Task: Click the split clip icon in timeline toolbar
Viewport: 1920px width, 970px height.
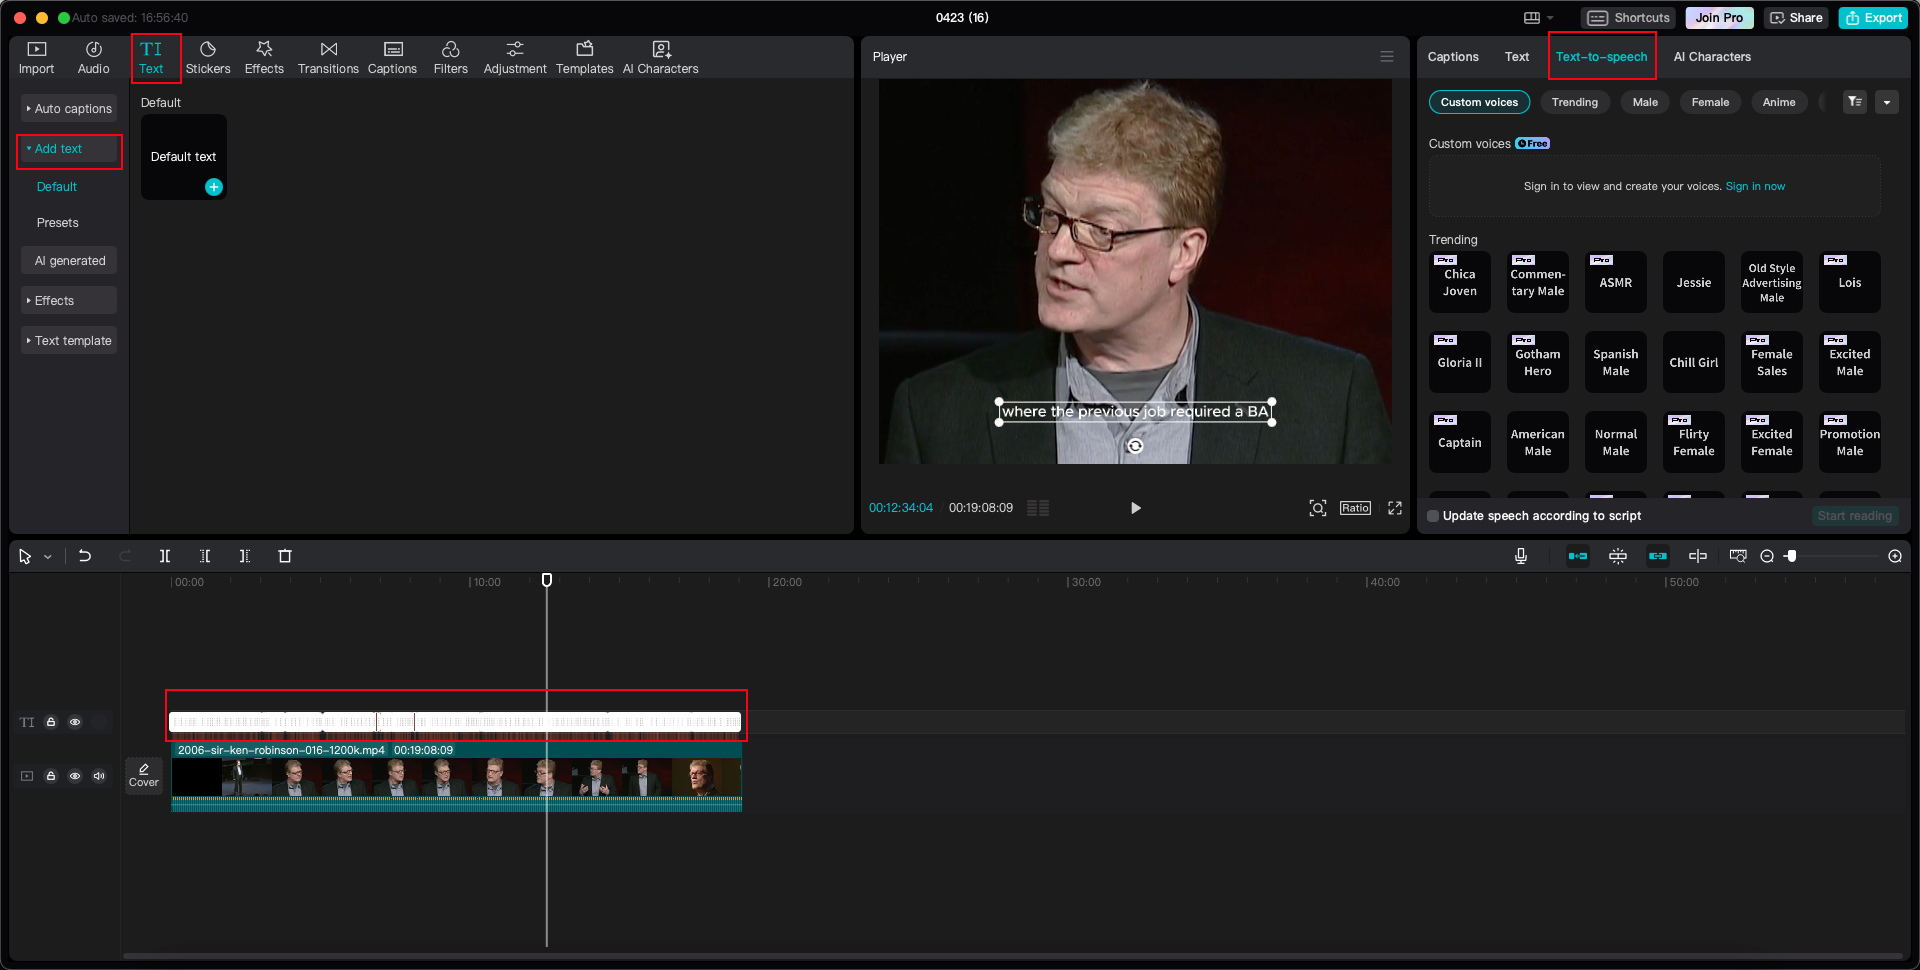Action: 165,556
